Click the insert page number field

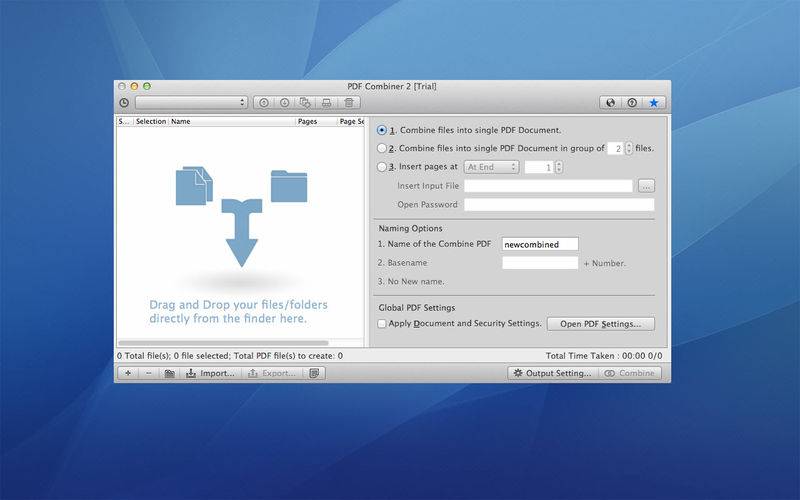coord(539,167)
